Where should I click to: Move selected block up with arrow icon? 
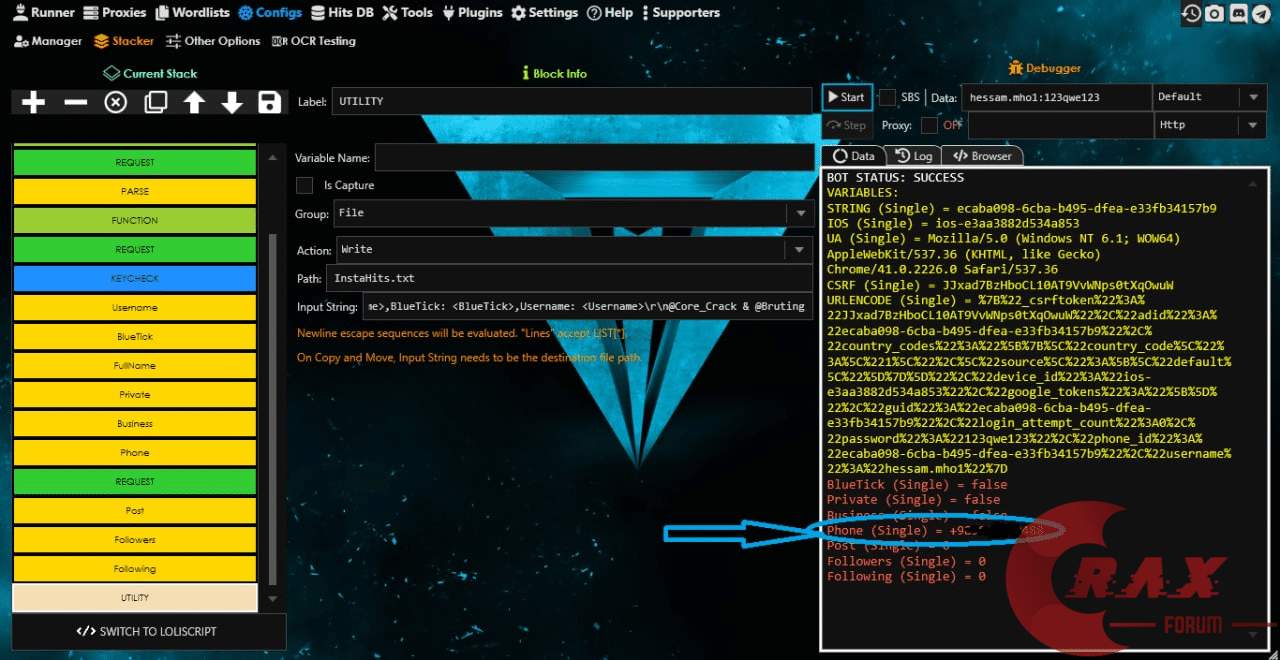[x=194, y=102]
